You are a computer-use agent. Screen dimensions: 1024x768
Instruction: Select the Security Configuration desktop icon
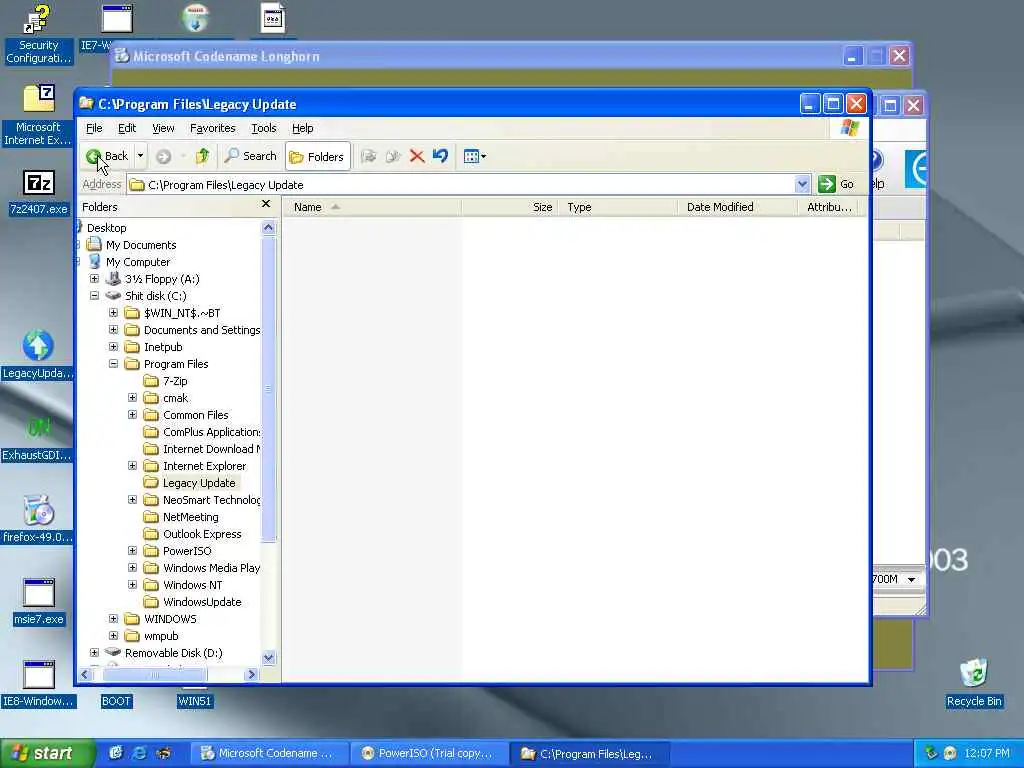[39, 34]
